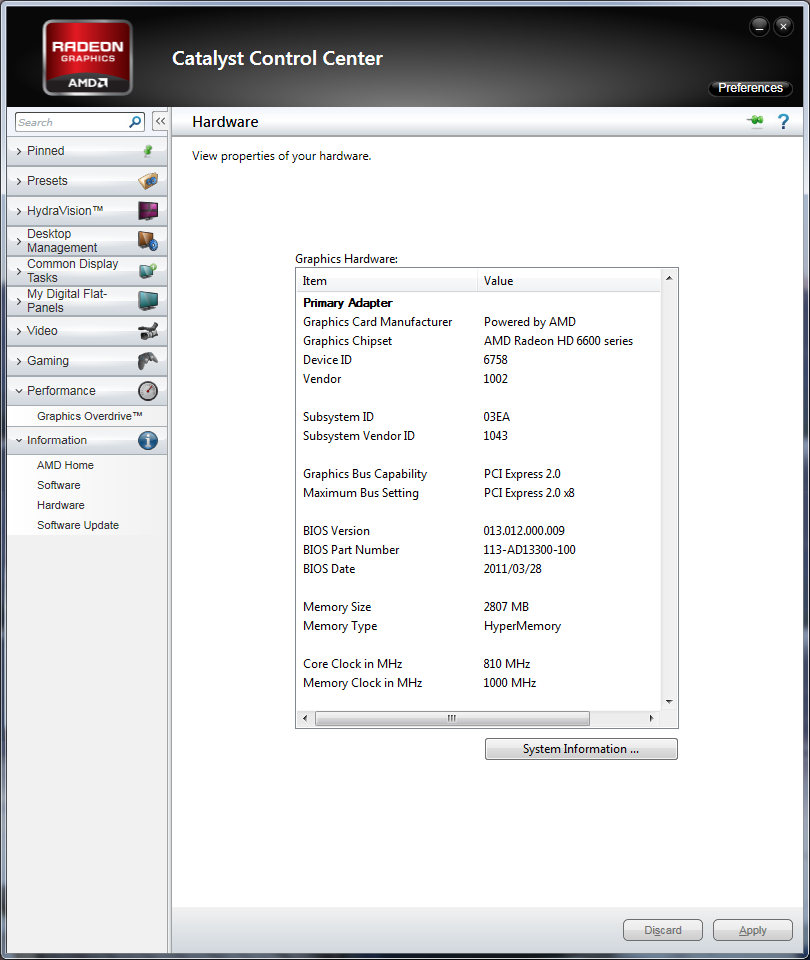Select the Graphics Bus Capability row
This screenshot has width=810, height=960.
click(x=478, y=474)
